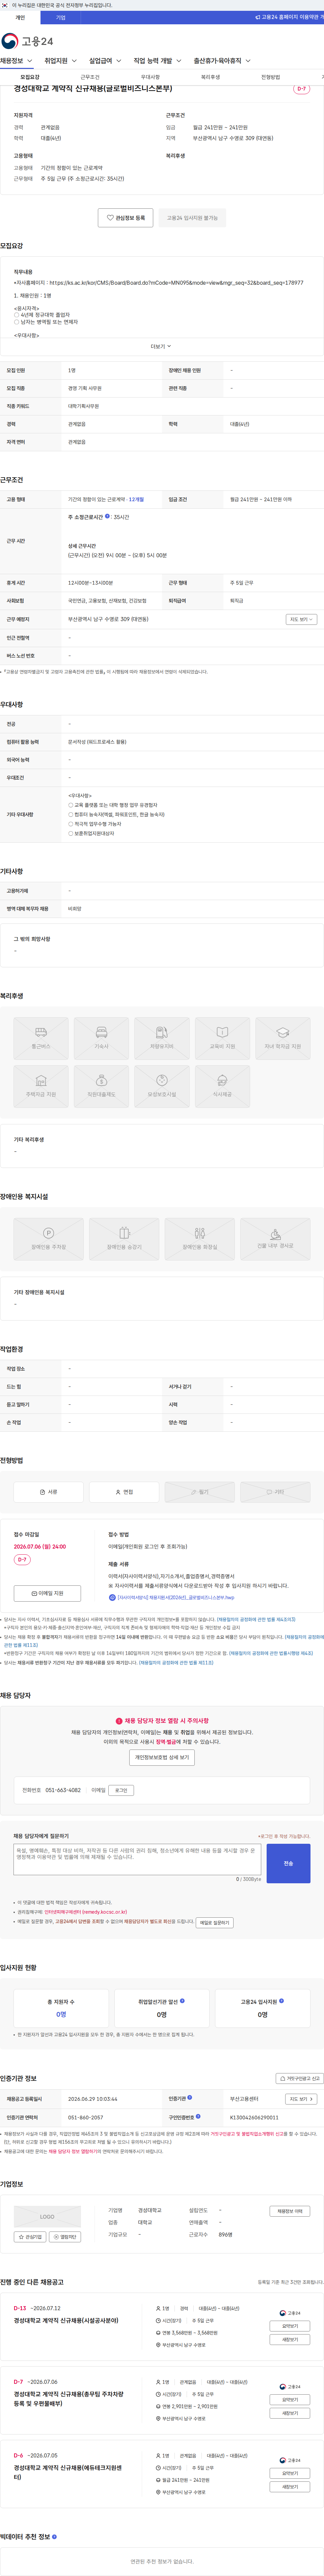Focus the 채용 담당자에게 질문하기 text box
324x2576 pixels.
tap(137, 1859)
